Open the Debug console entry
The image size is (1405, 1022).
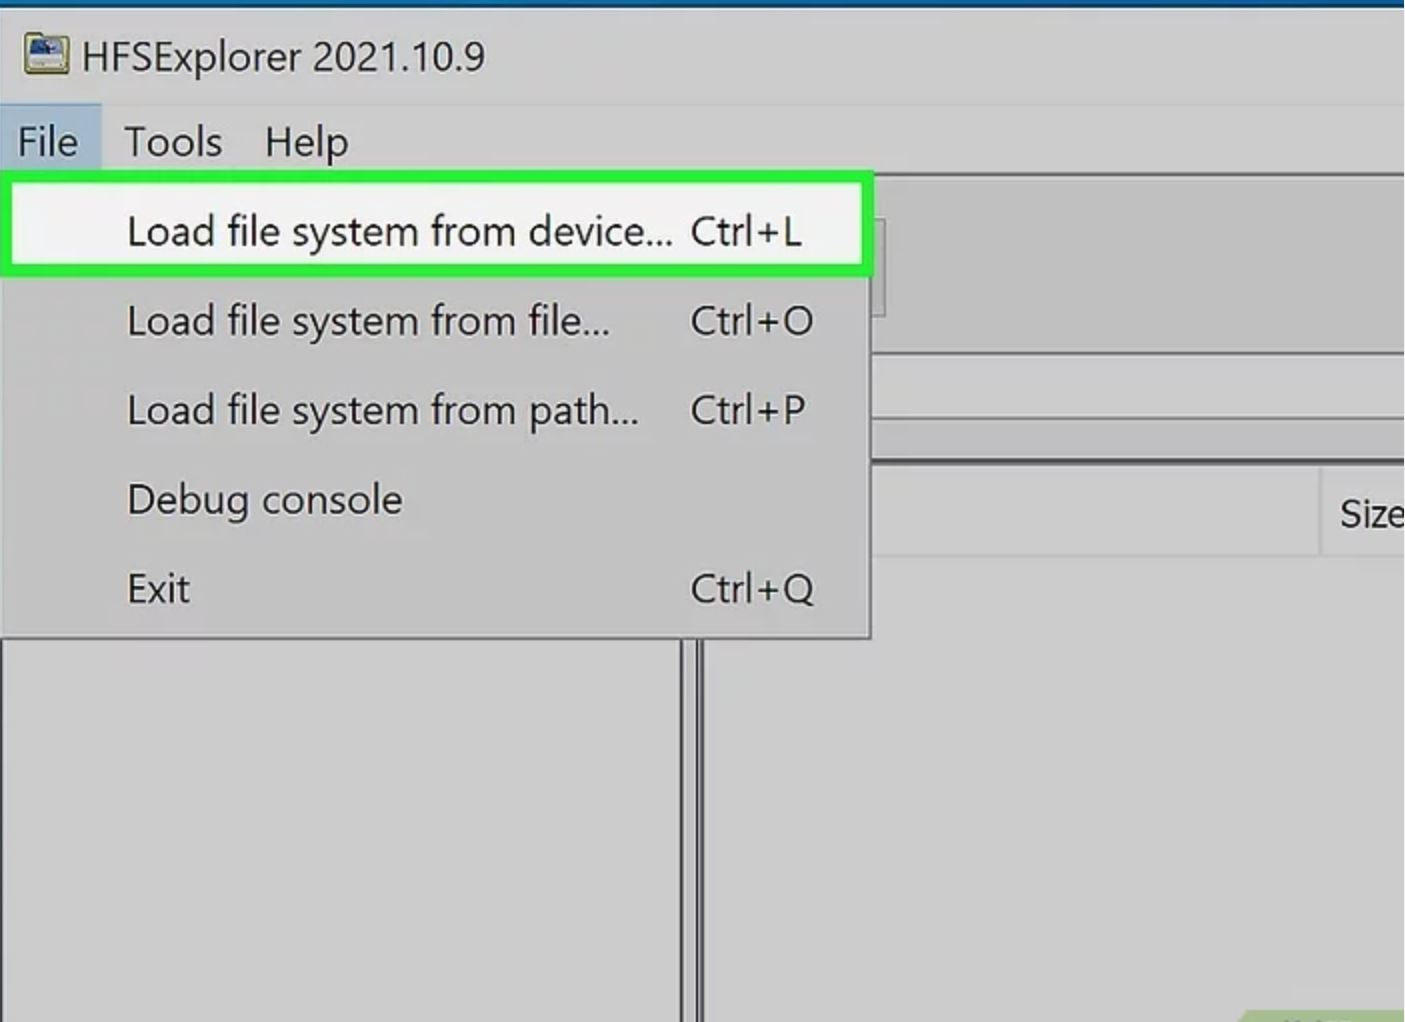pyautogui.click(x=436, y=499)
